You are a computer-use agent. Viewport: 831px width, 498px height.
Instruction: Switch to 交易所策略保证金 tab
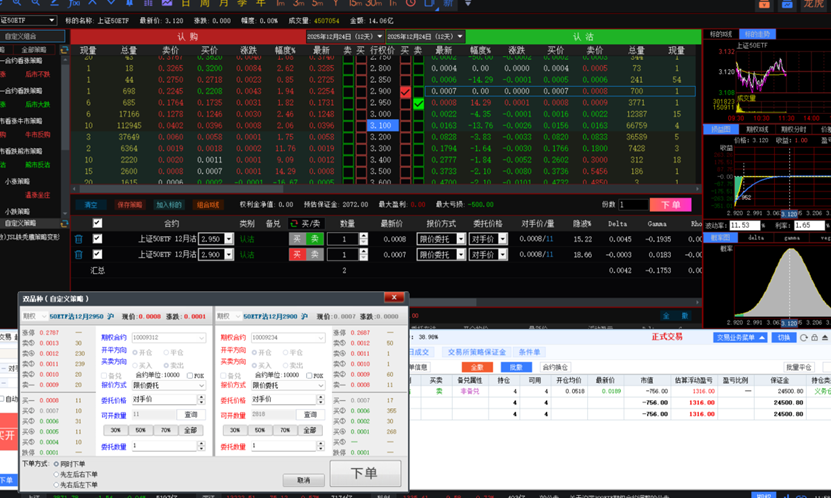476,352
